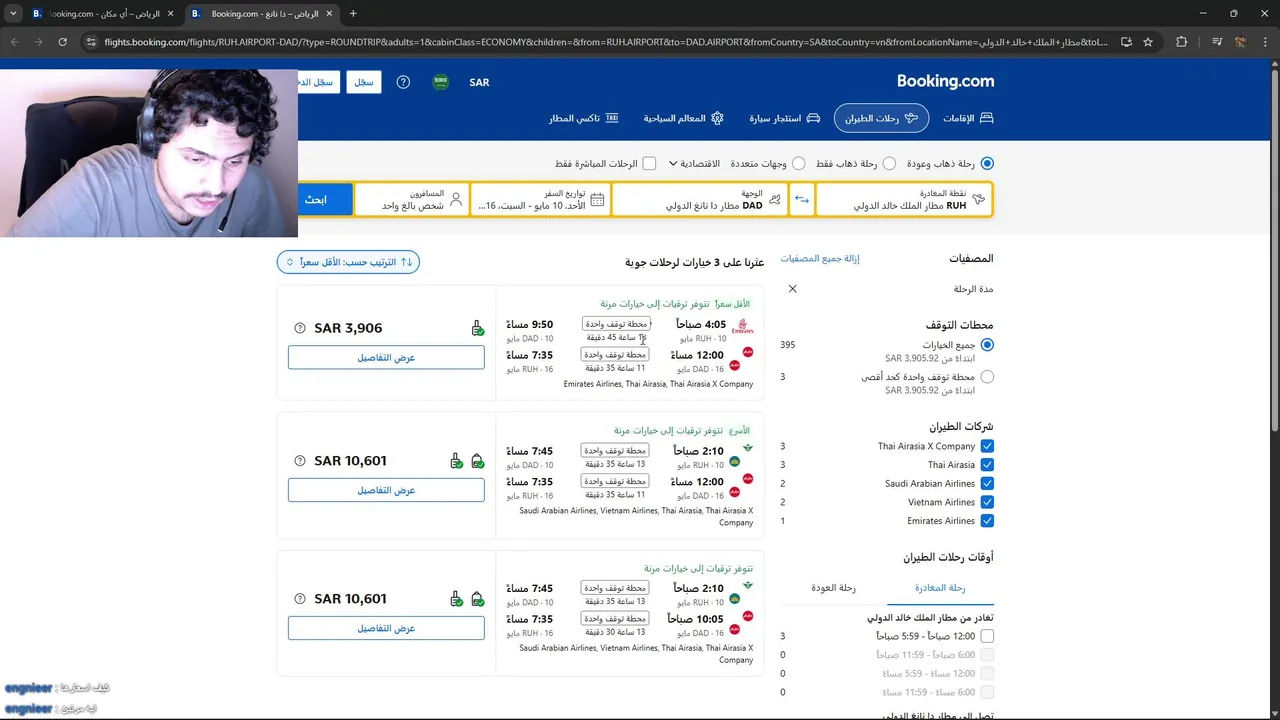Open price info icon on second SAR 10,601 result
1280x720 pixels.
coord(300,461)
